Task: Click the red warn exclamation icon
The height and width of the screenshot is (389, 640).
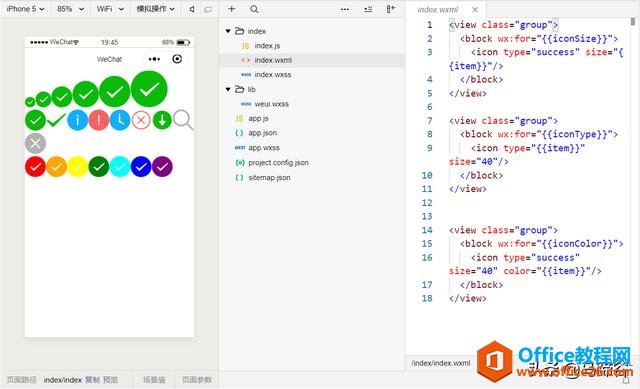Action: pos(99,120)
